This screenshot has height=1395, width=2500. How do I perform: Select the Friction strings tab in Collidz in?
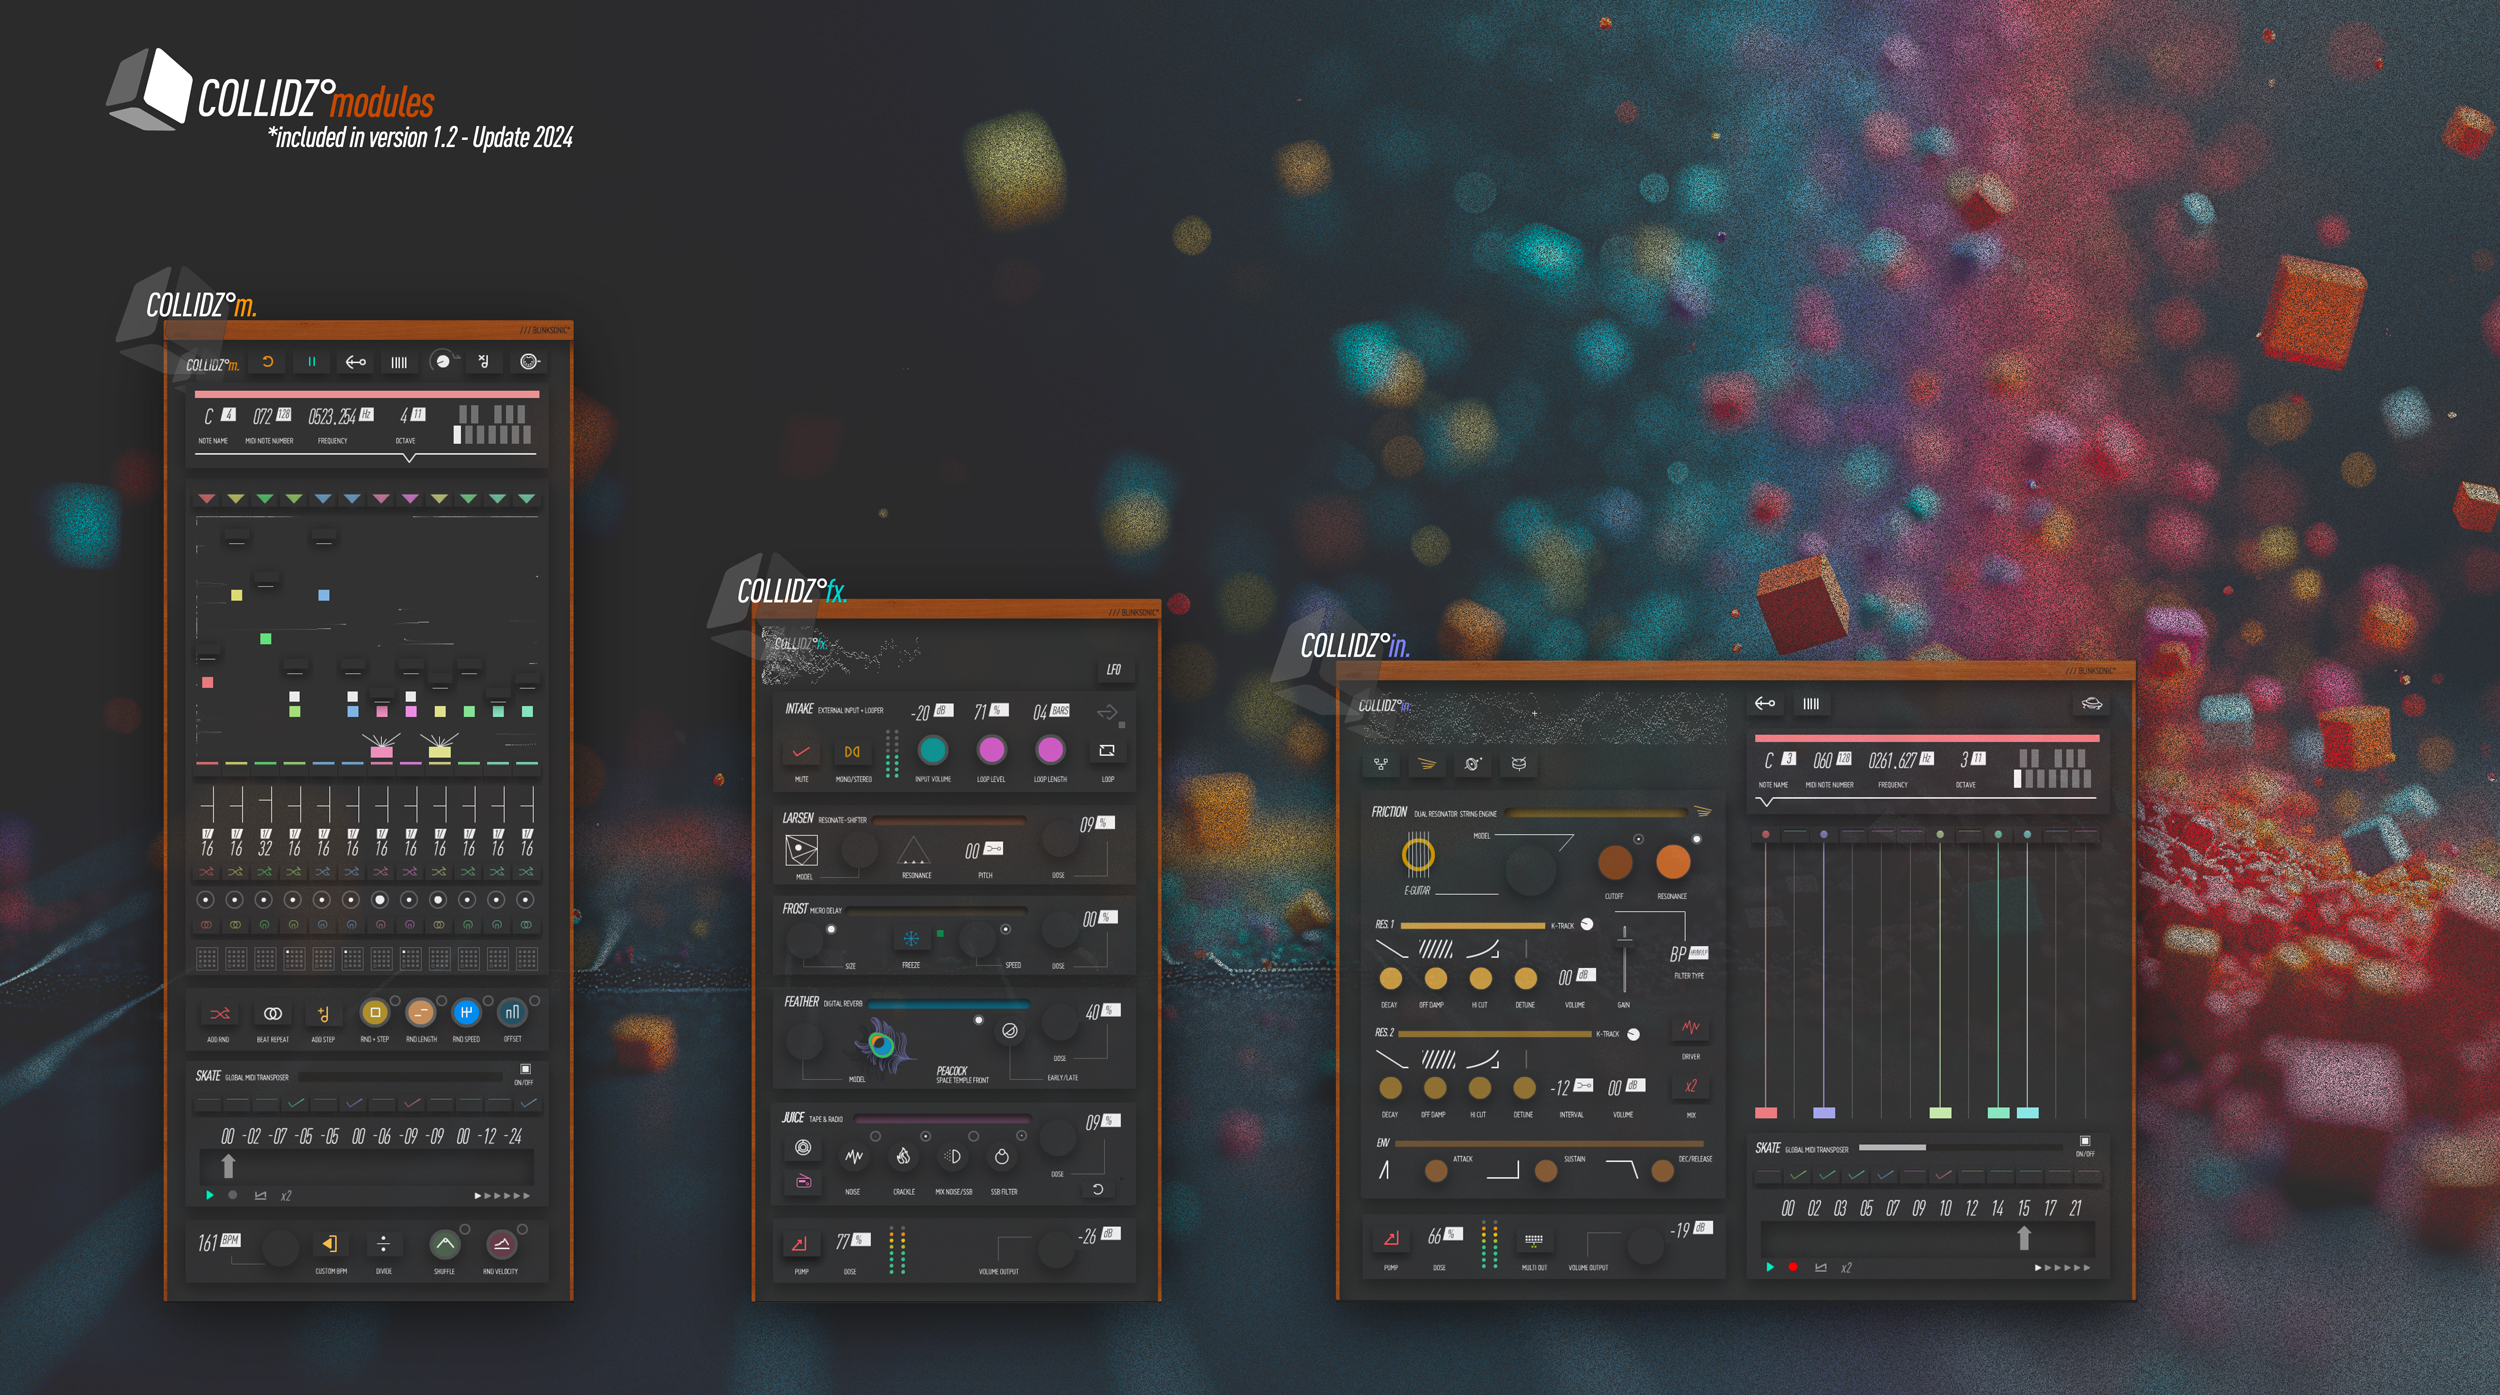click(1427, 764)
